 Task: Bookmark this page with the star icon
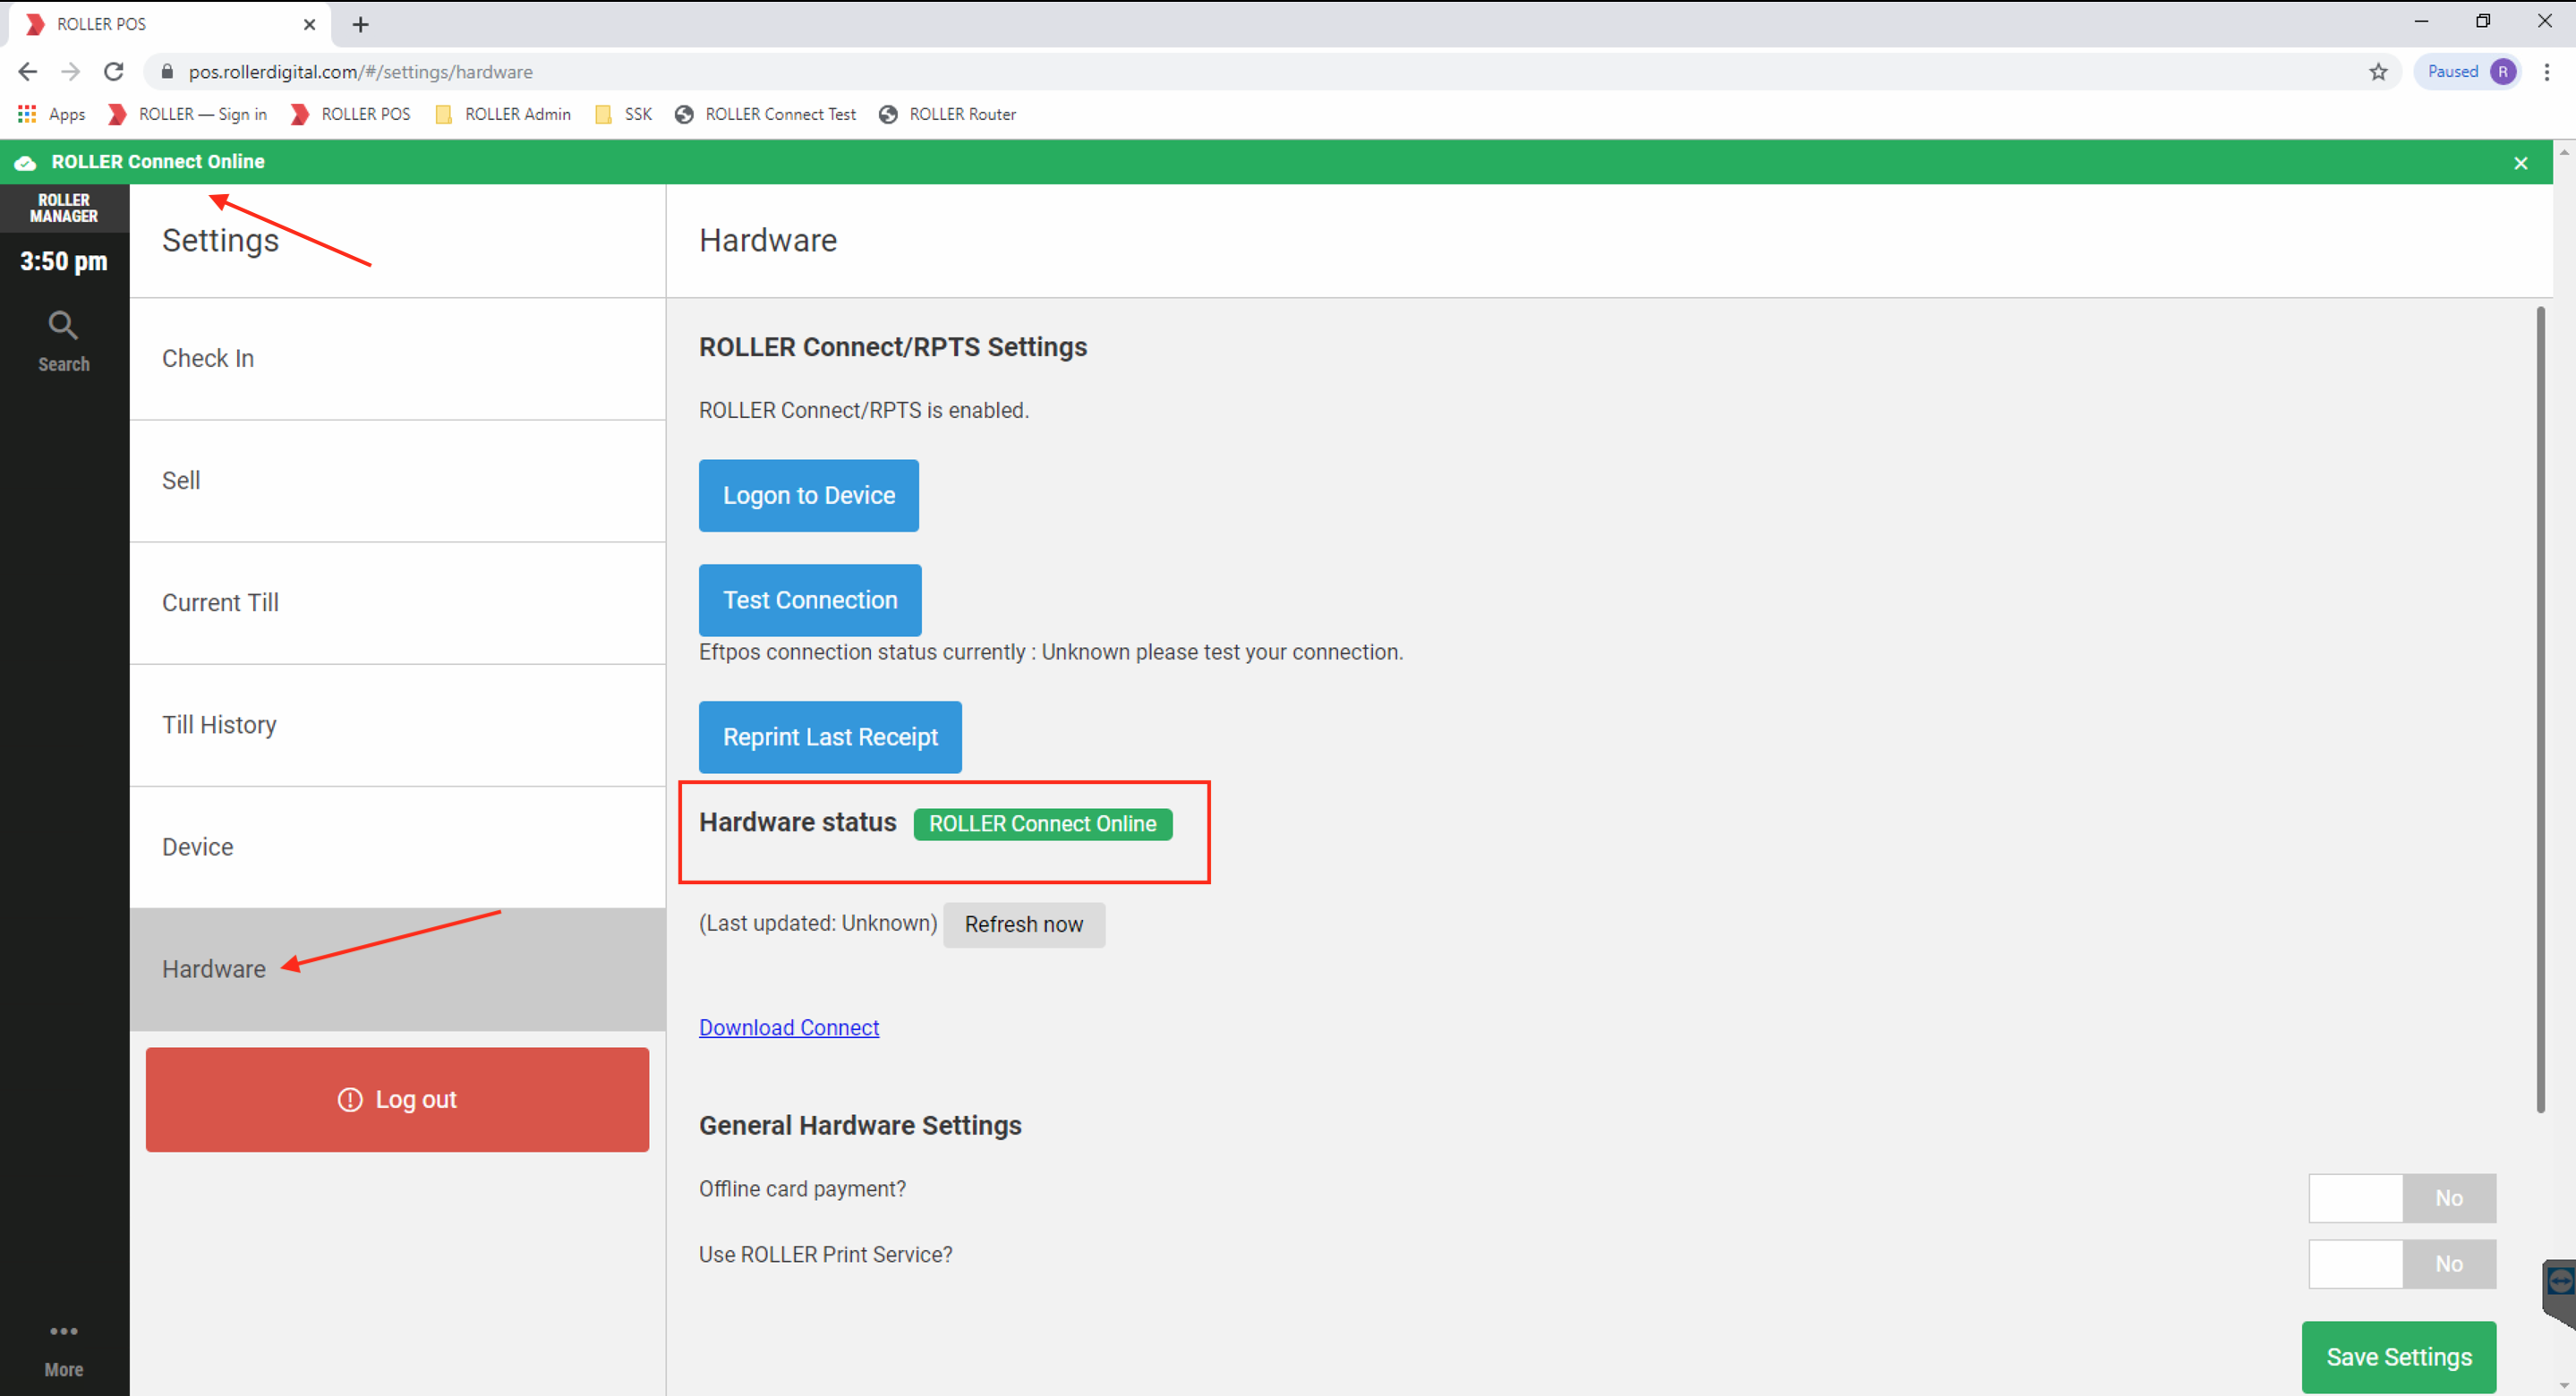[2378, 72]
